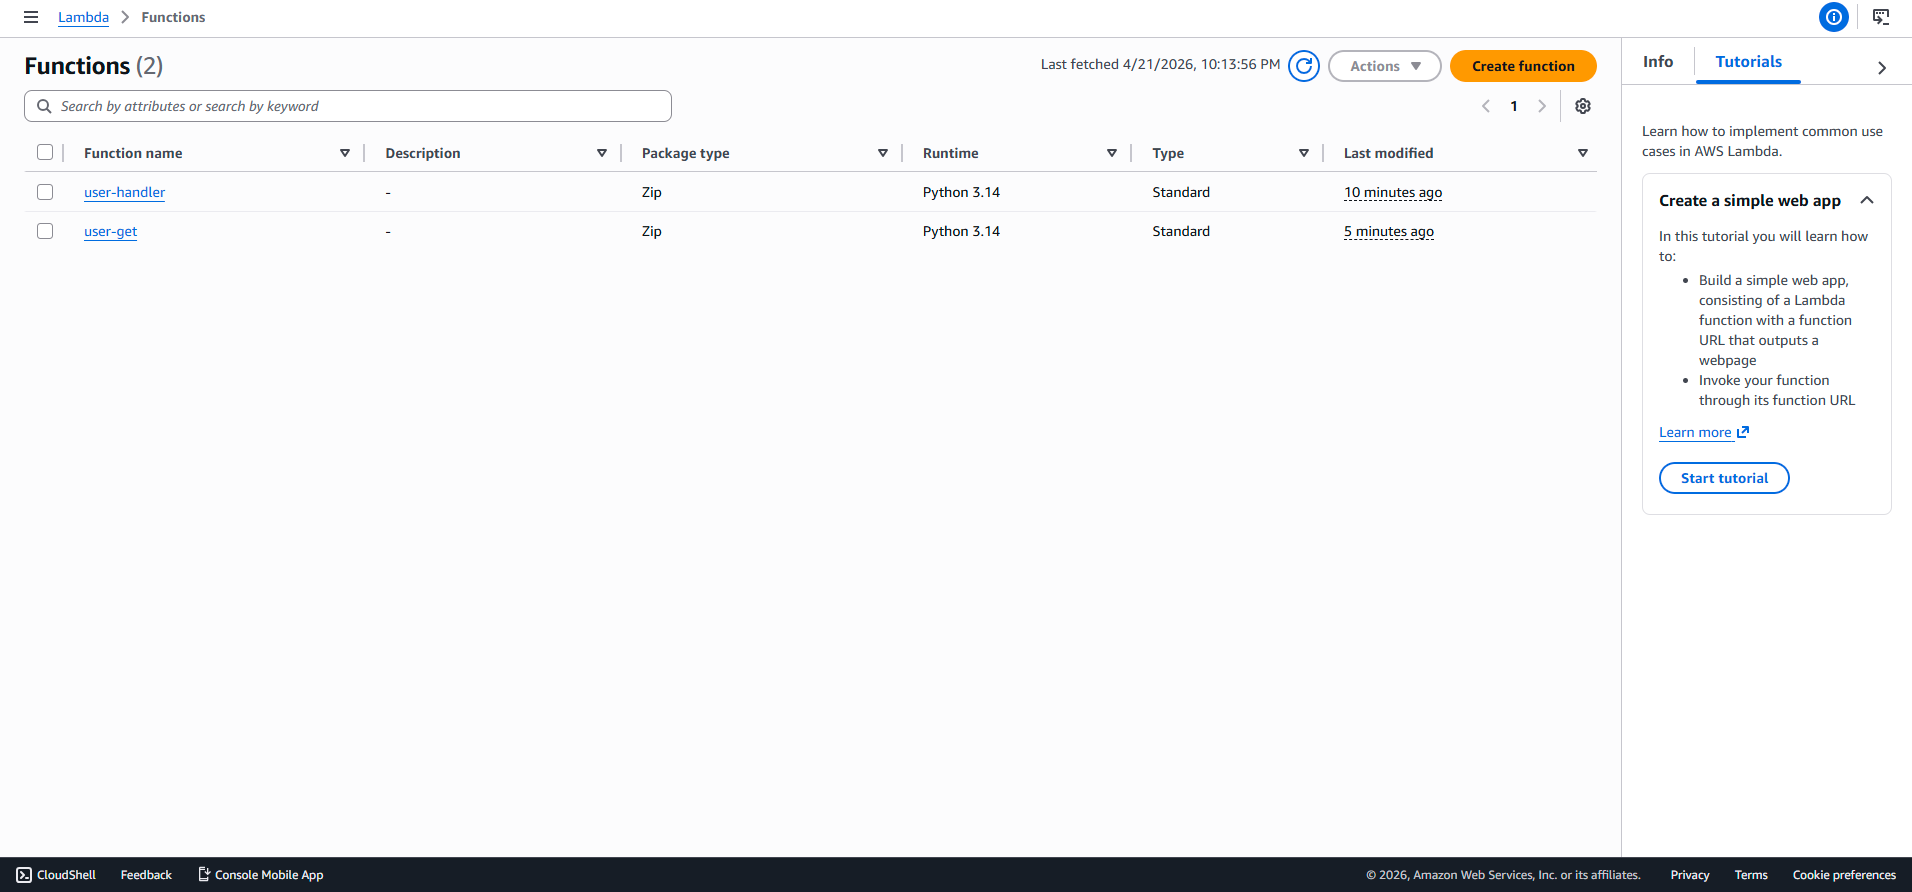Image resolution: width=1912 pixels, height=892 pixels.
Task: Click Zip in user-handler row
Action: click(652, 192)
